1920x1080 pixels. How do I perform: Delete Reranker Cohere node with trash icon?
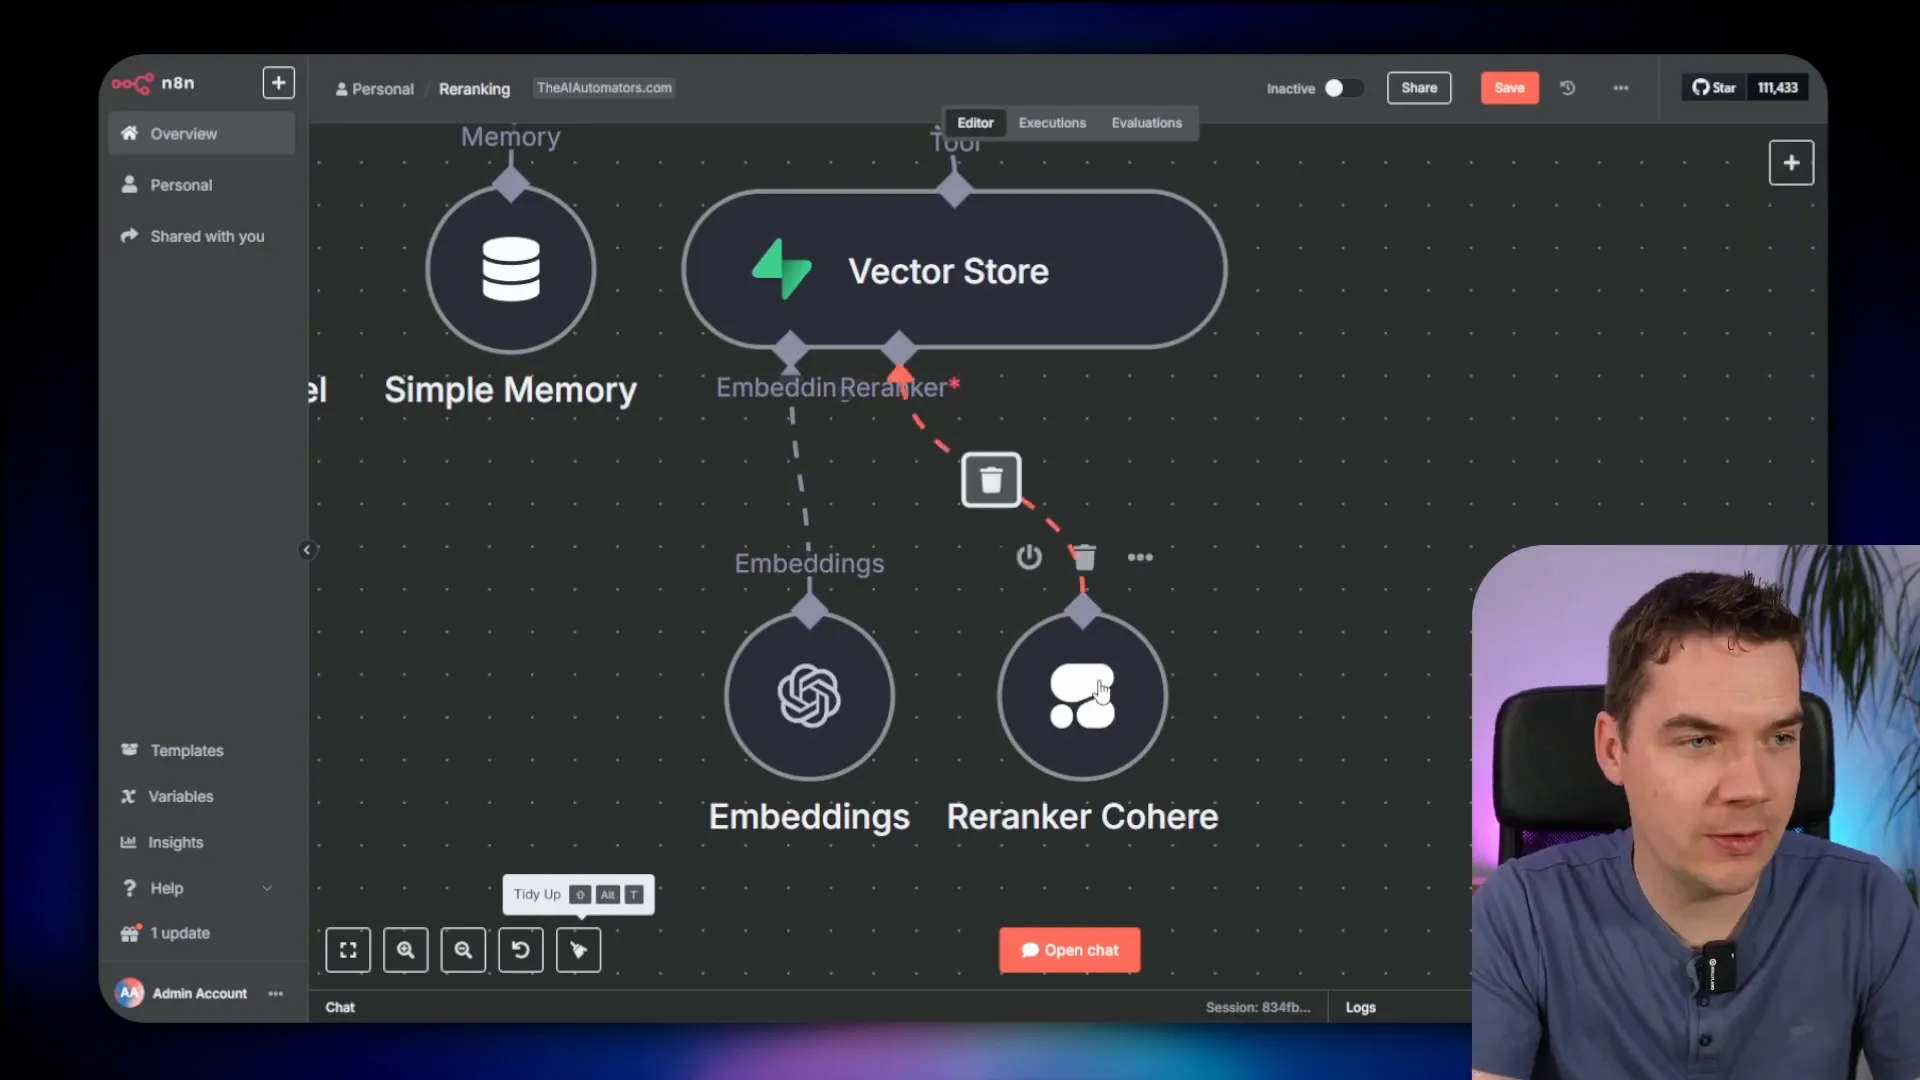point(1084,557)
